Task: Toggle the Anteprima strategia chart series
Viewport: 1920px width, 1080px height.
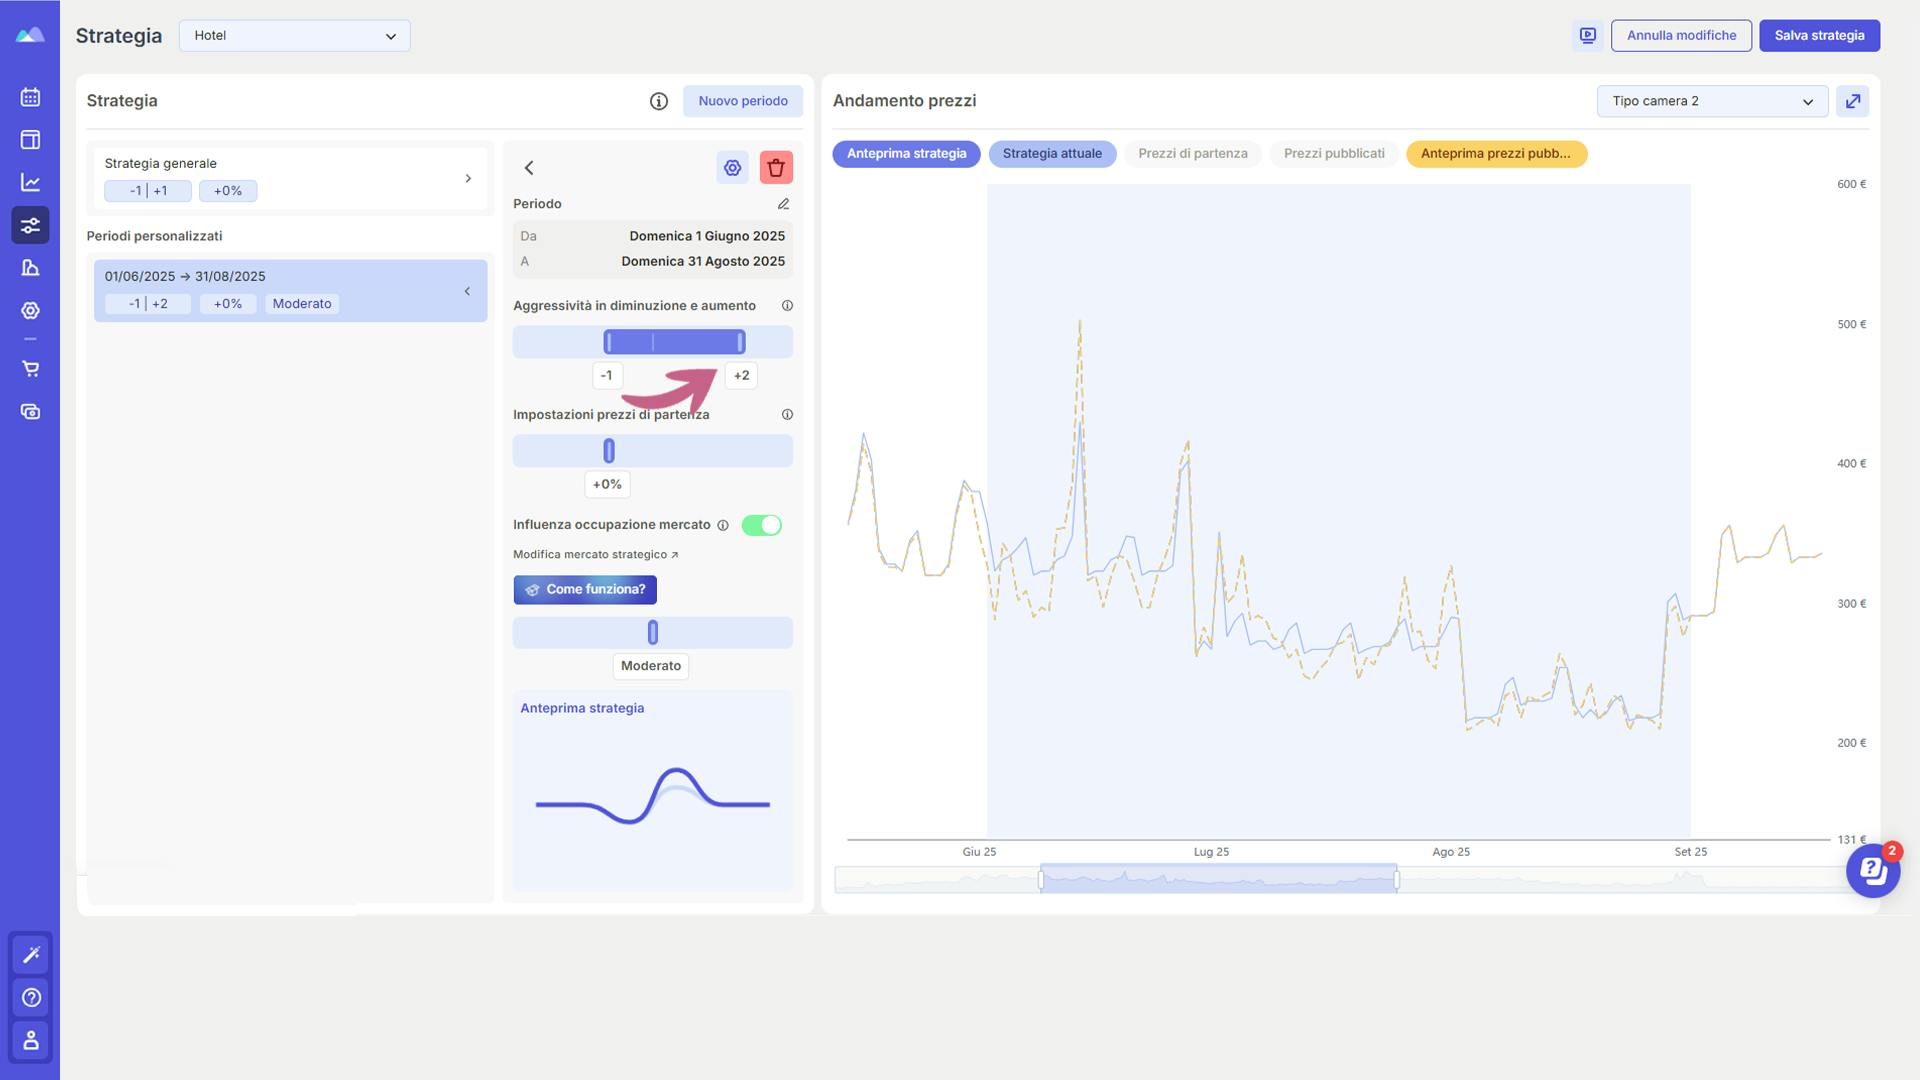Action: [906, 154]
